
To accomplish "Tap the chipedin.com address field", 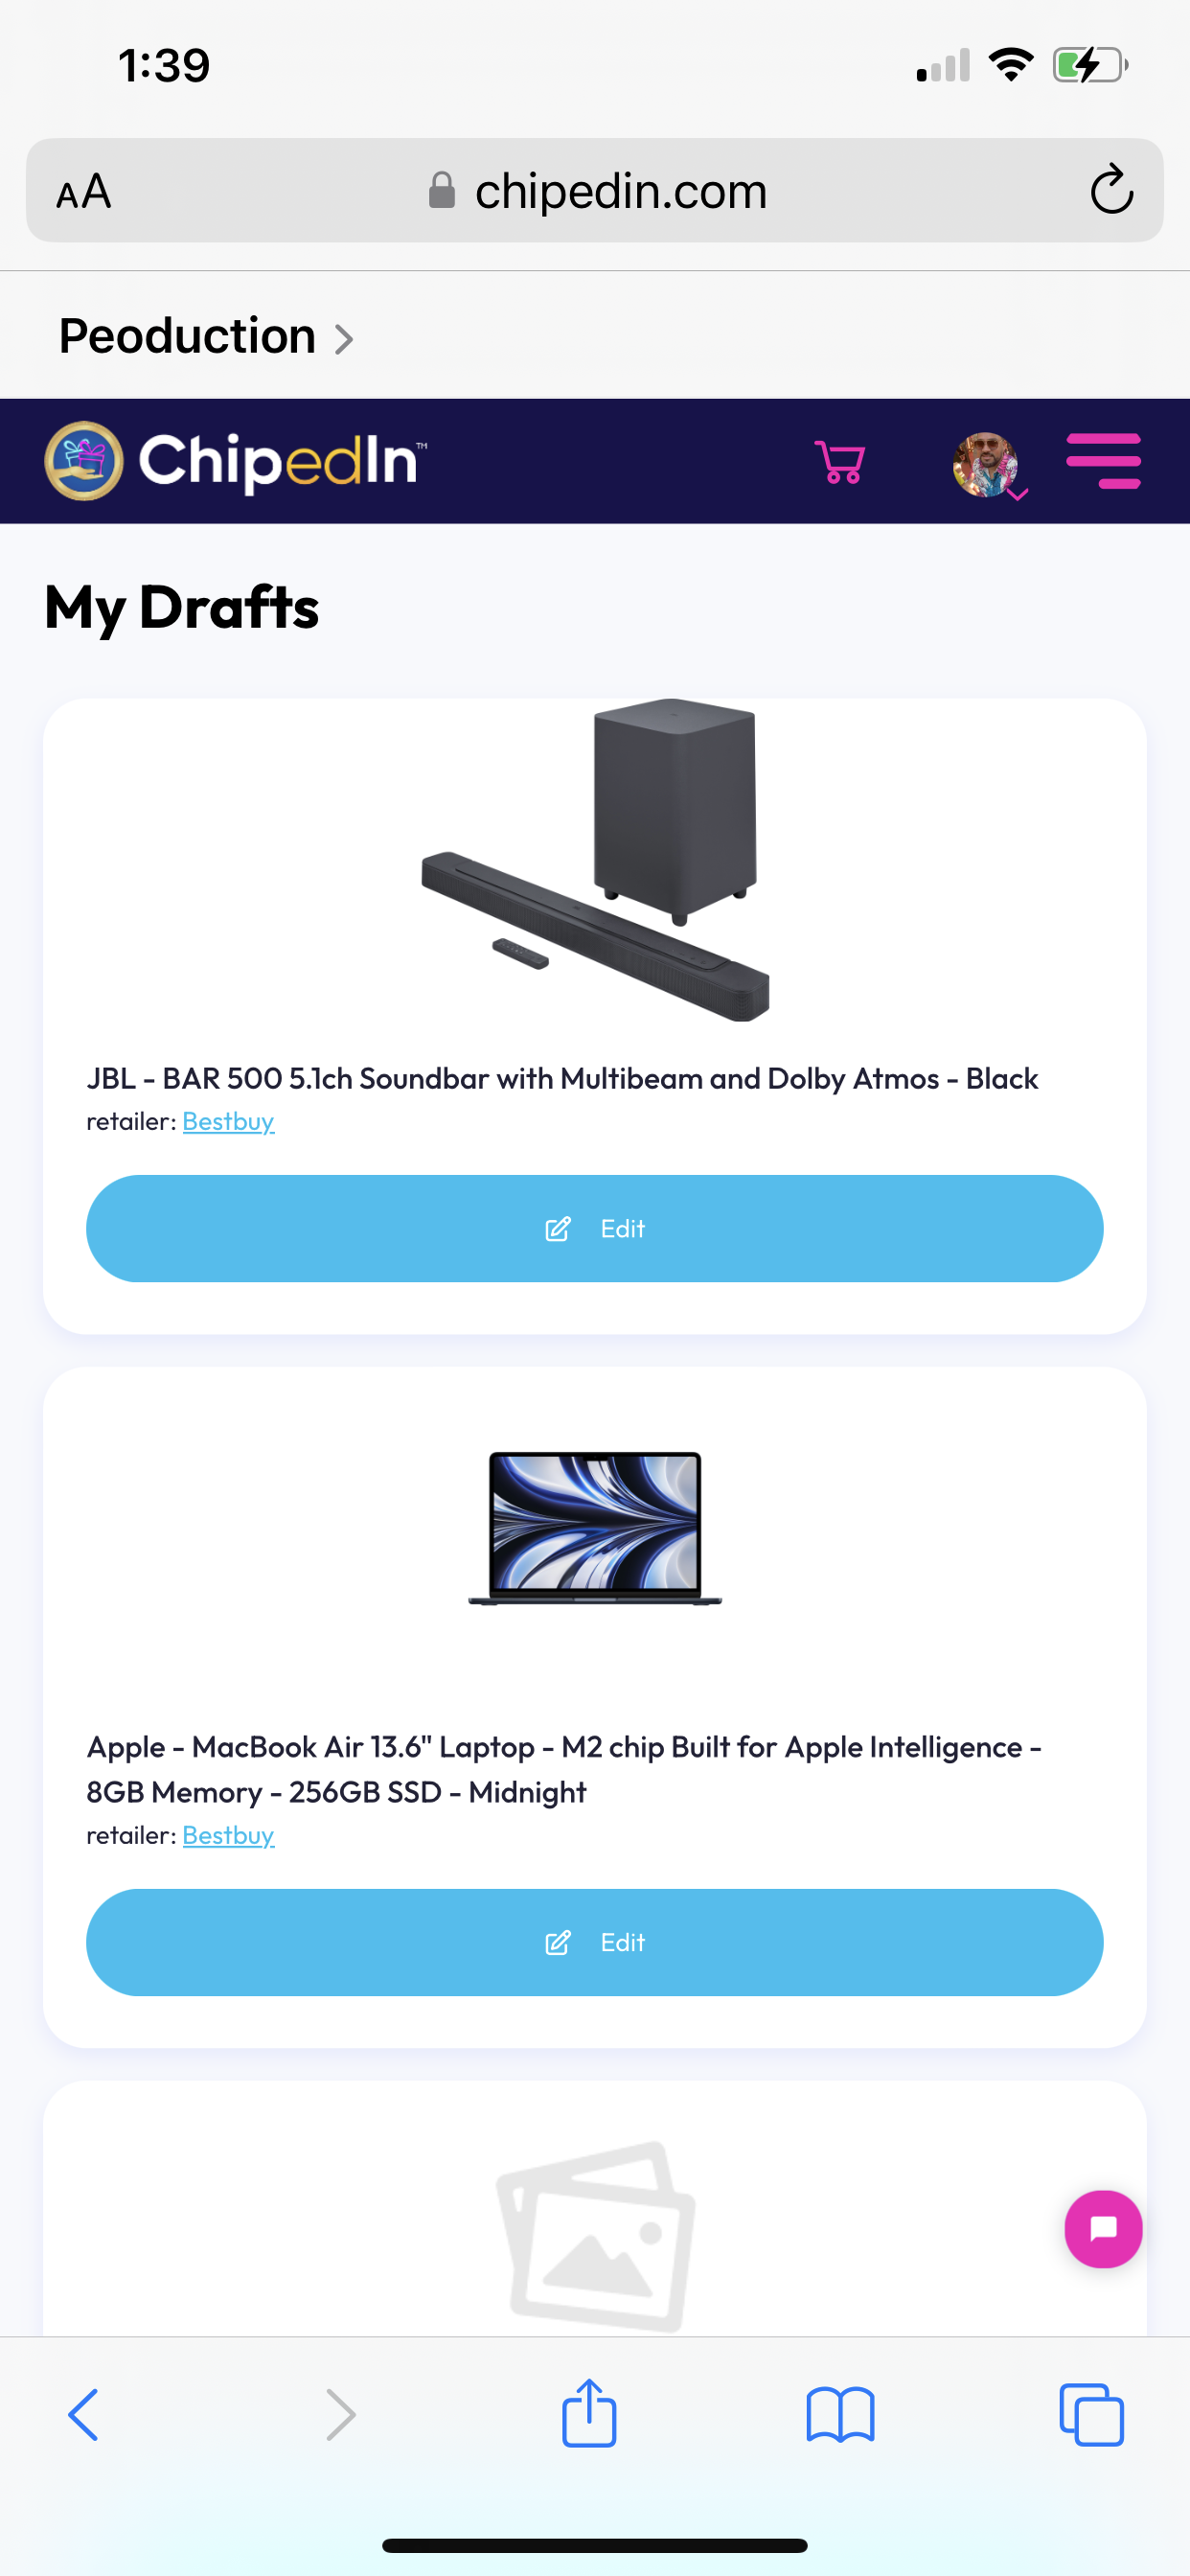I will pyautogui.click(x=595, y=190).
